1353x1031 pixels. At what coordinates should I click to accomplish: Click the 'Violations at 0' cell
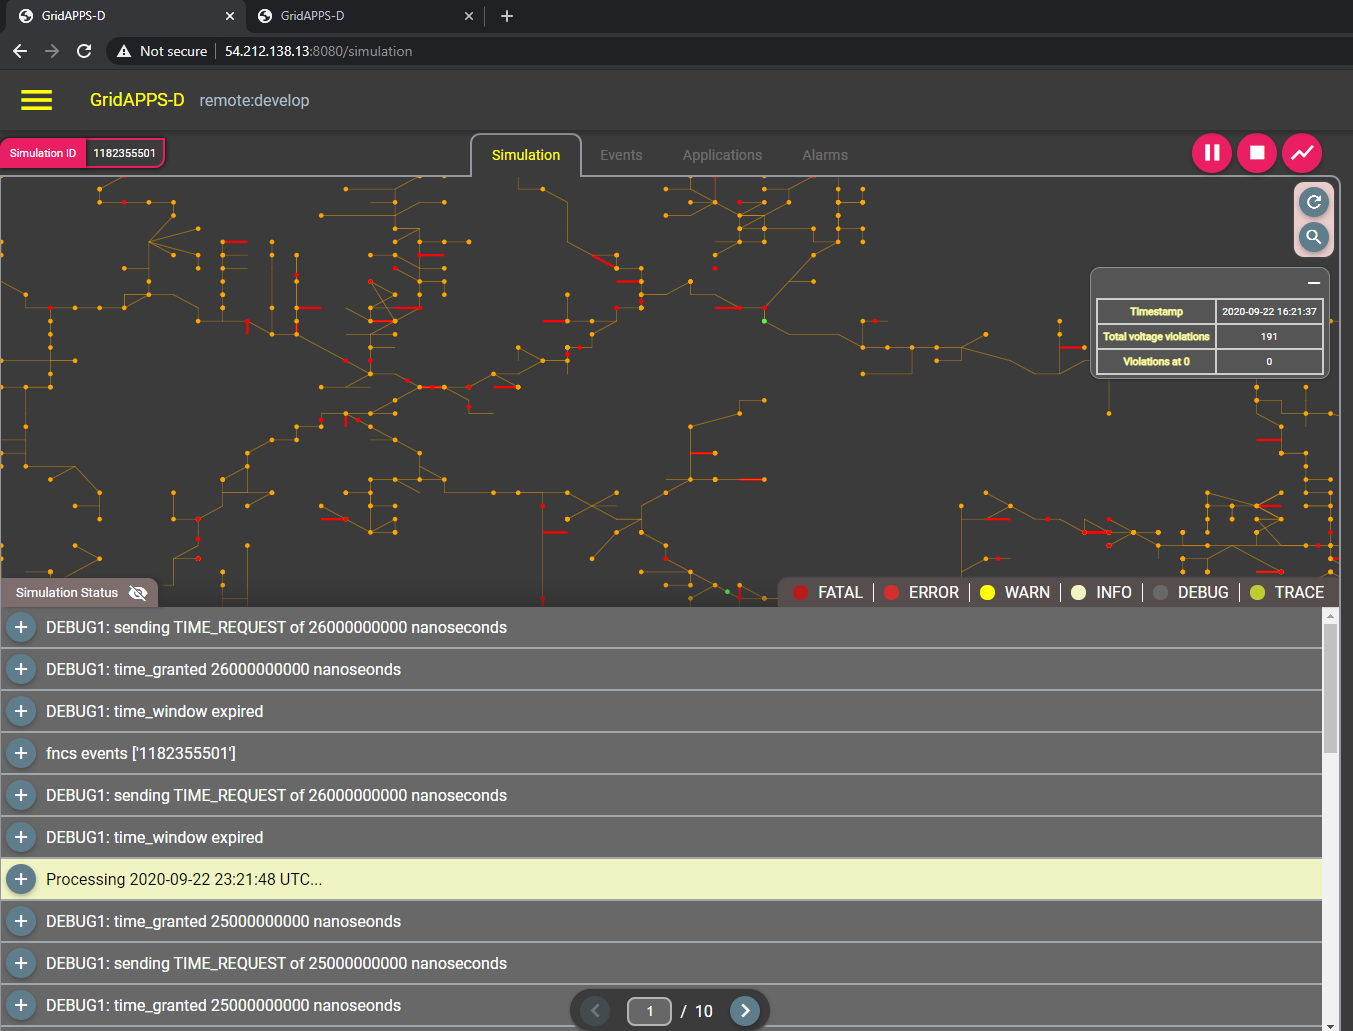point(1156,362)
